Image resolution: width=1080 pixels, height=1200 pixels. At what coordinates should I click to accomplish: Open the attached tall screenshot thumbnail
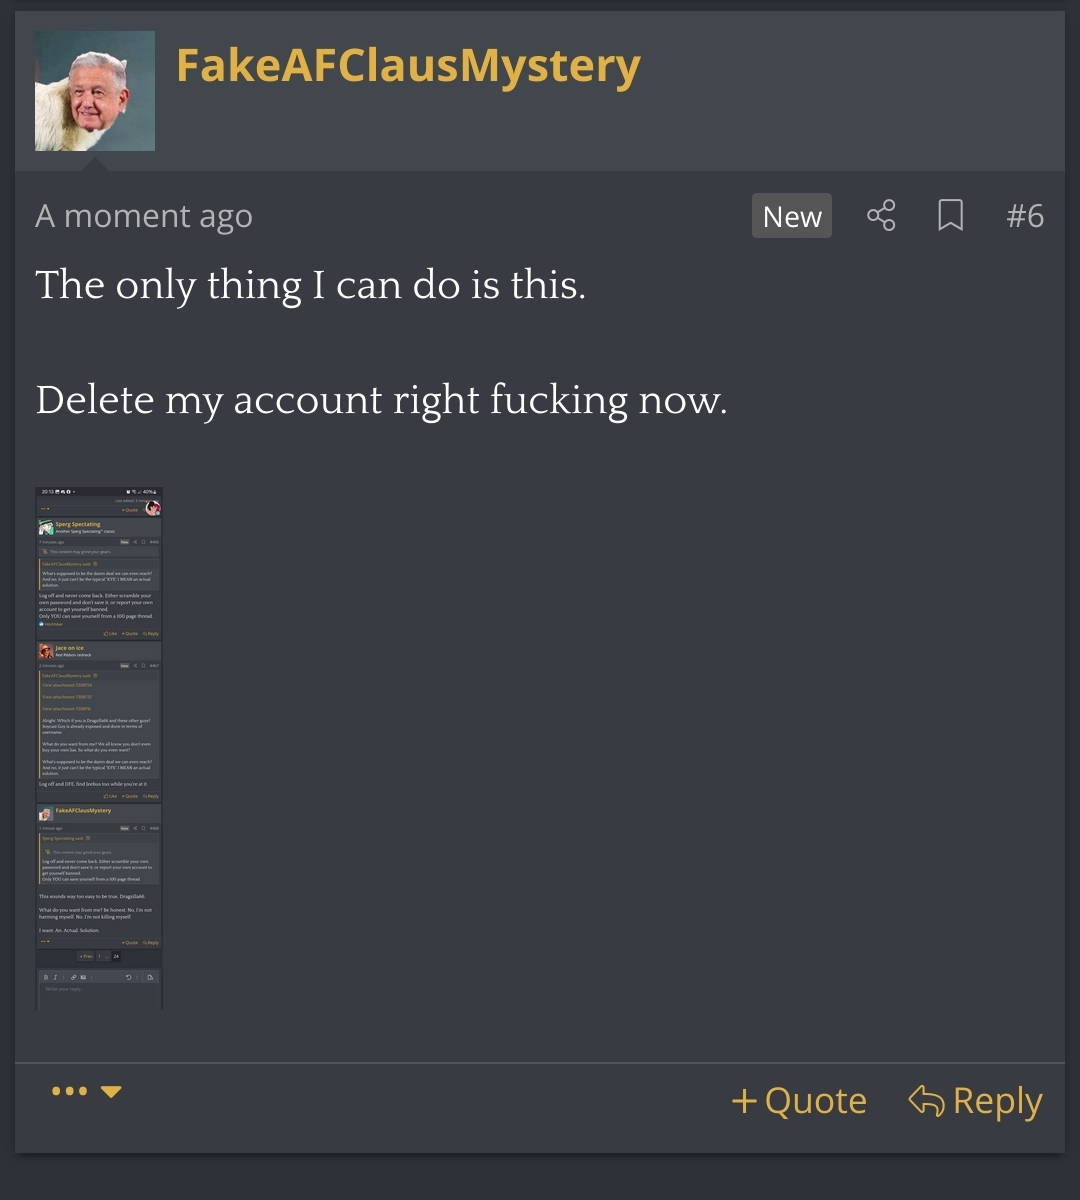click(99, 748)
